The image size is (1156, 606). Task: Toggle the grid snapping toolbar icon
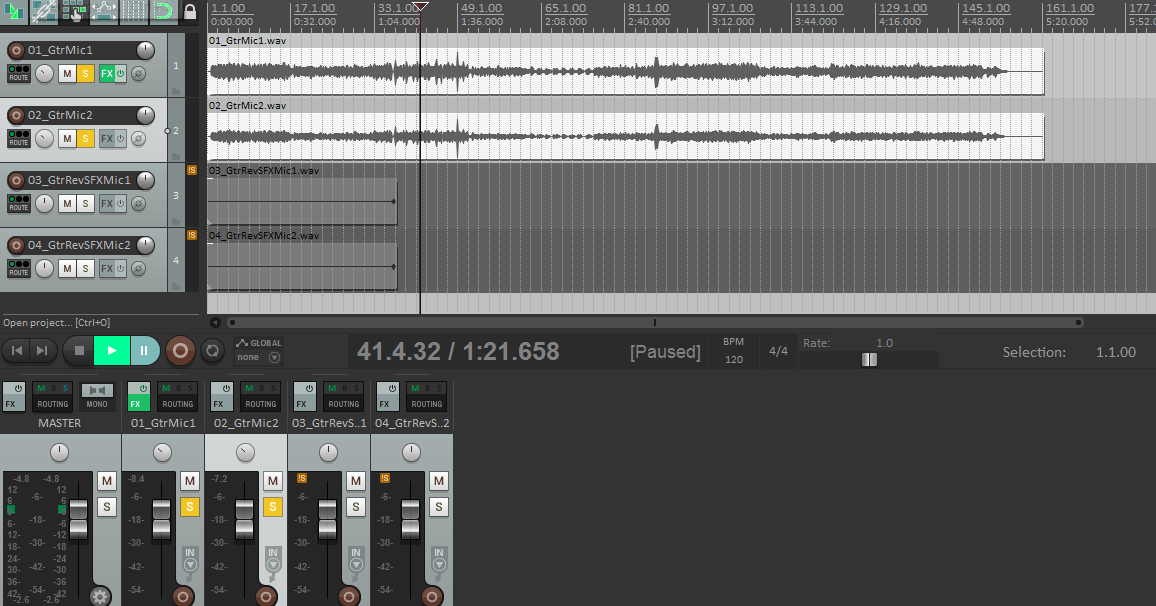(133, 13)
